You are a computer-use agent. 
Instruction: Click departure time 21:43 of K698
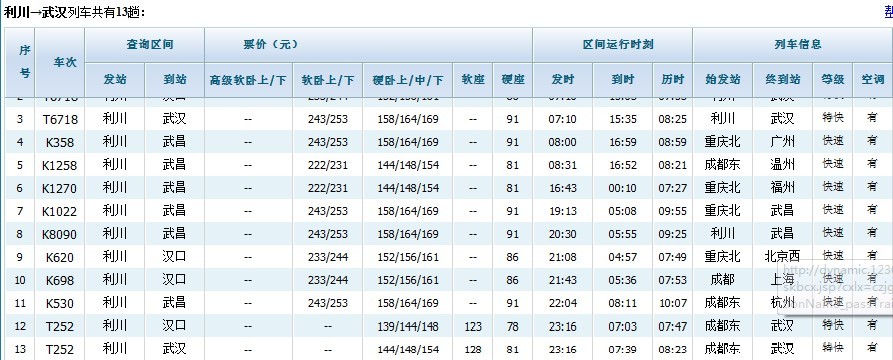pos(563,280)
